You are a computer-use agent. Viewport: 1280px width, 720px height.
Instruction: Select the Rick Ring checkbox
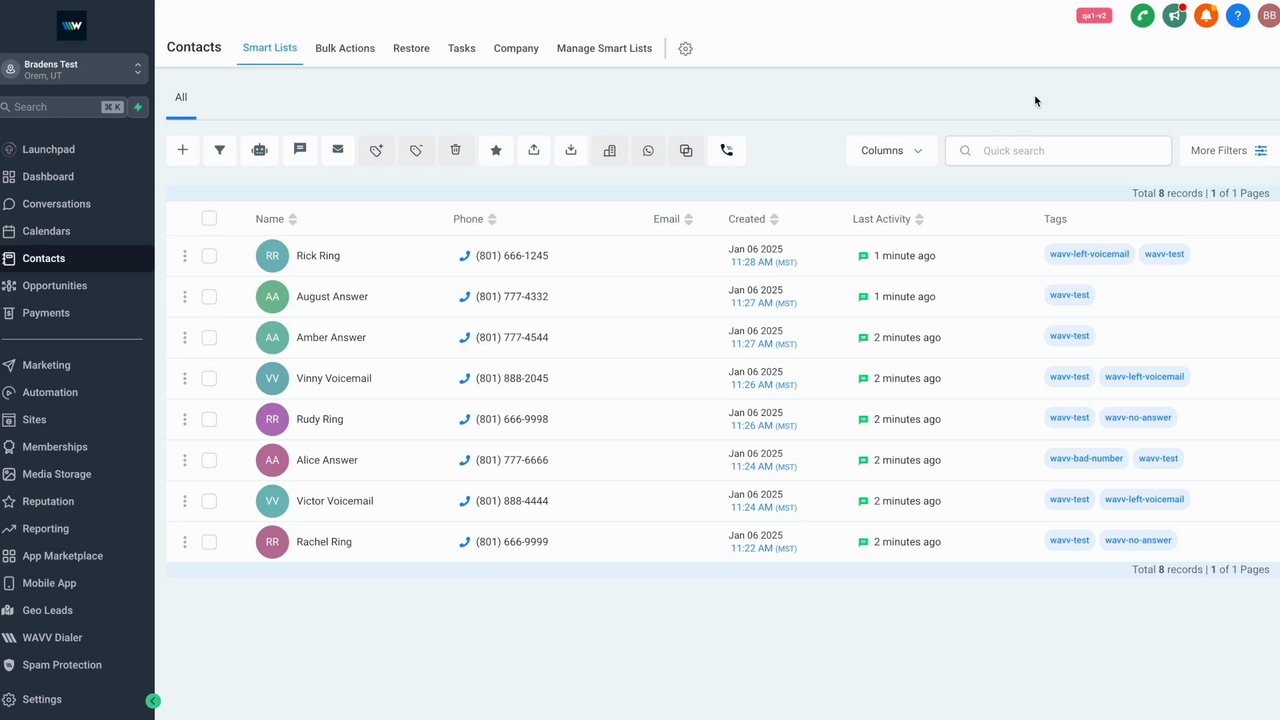tap(209, 256)
